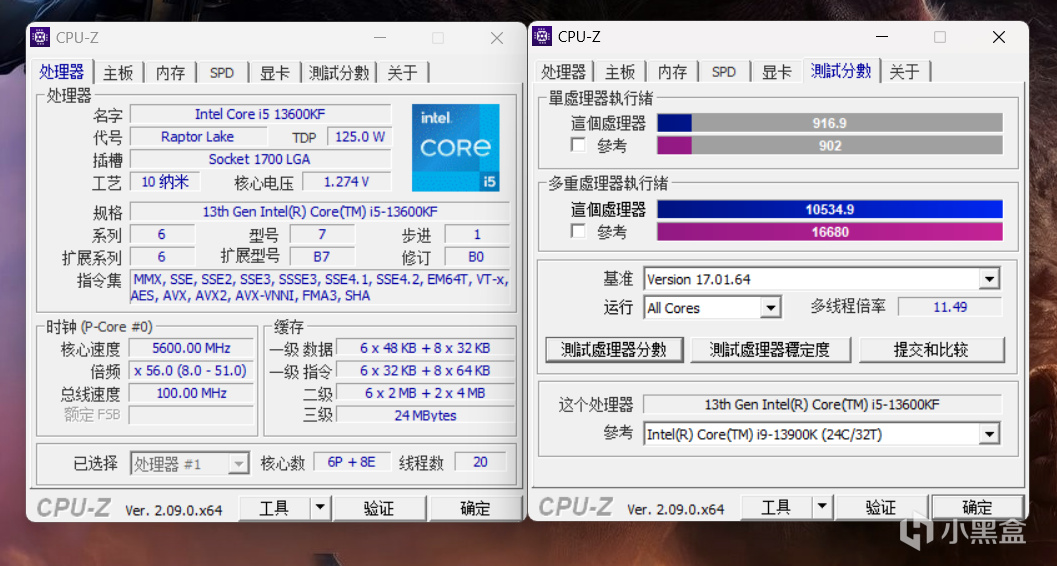Screen dimensions: 1057x566
Task: Close the right CPU-Z window
Action: (x=998, y=37)
